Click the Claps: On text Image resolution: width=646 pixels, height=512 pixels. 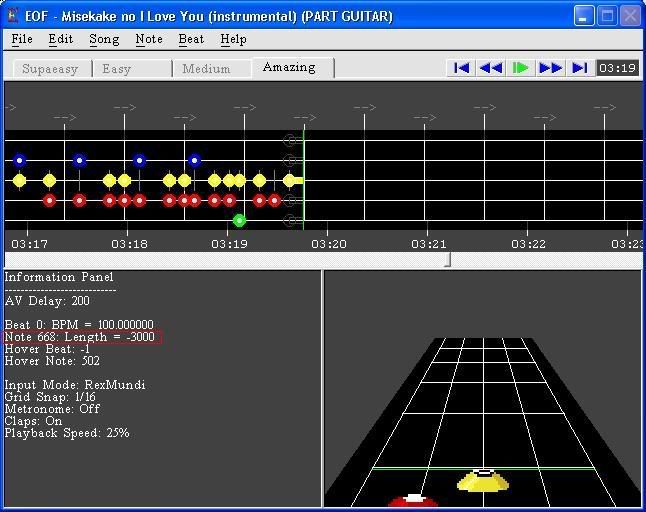pos(33,421)
